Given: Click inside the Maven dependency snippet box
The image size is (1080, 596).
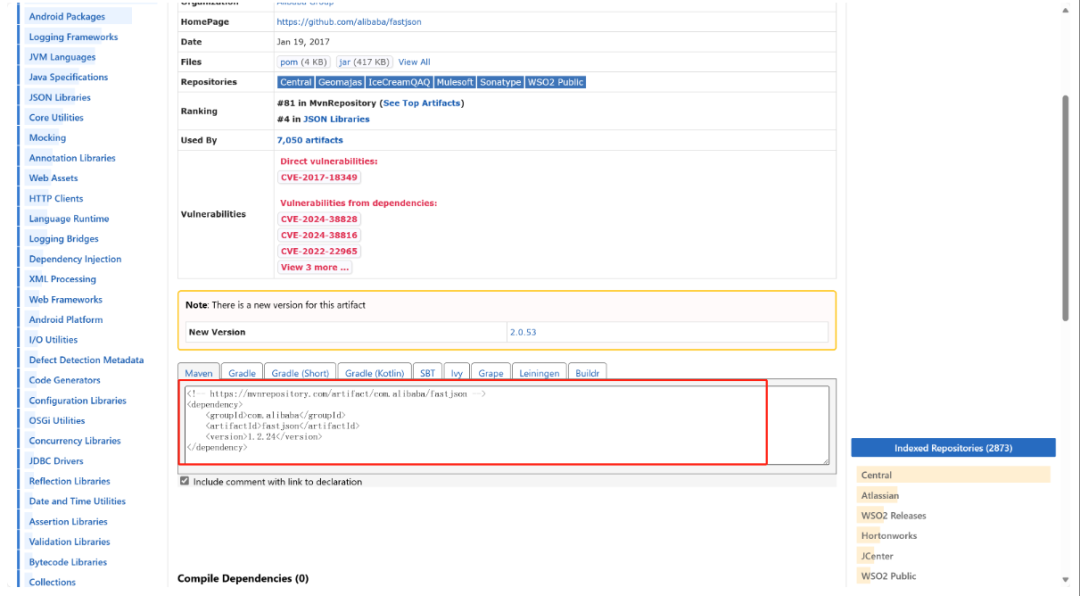Looking at the screenshot, I should pos(506,424).
